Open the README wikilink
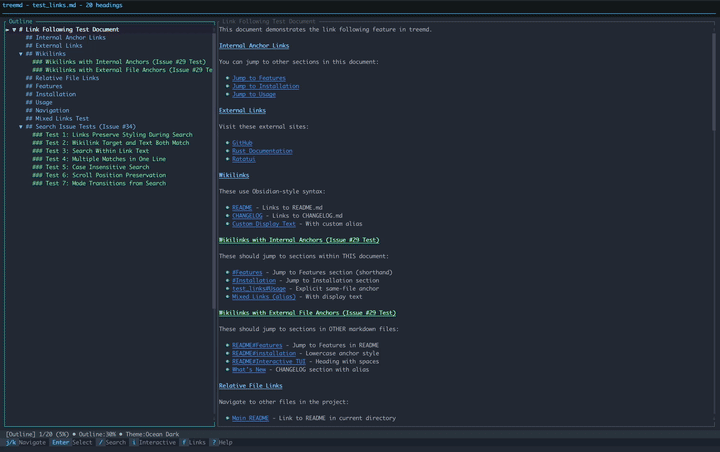Viewport: 720px width, 452px height. pyautogui.click(x=242, y=208)
